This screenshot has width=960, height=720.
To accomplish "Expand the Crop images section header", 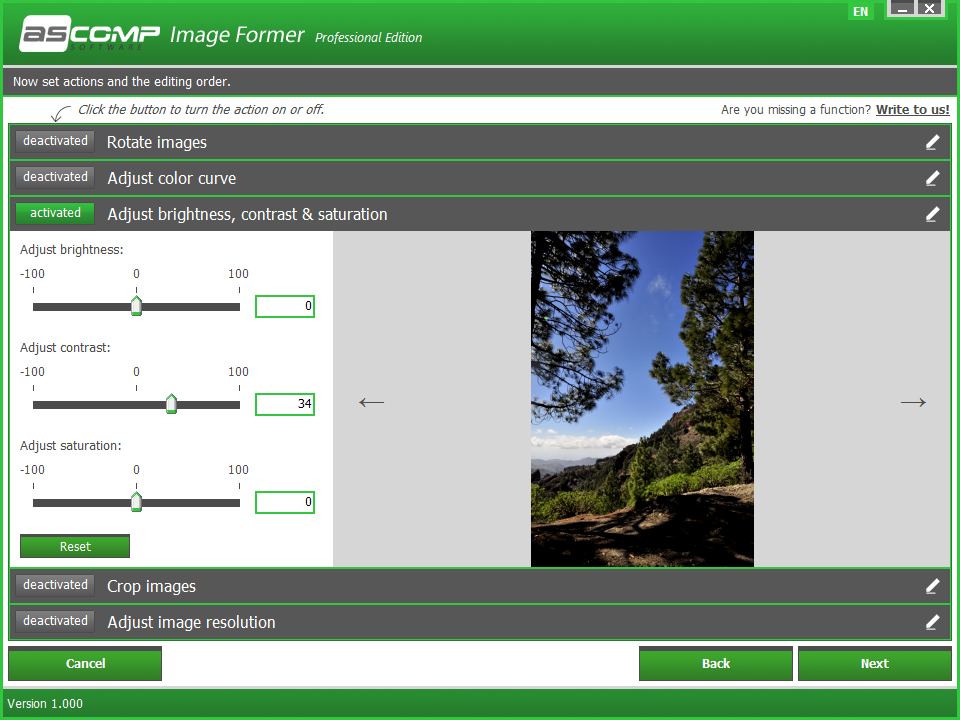I will point(480,586).
